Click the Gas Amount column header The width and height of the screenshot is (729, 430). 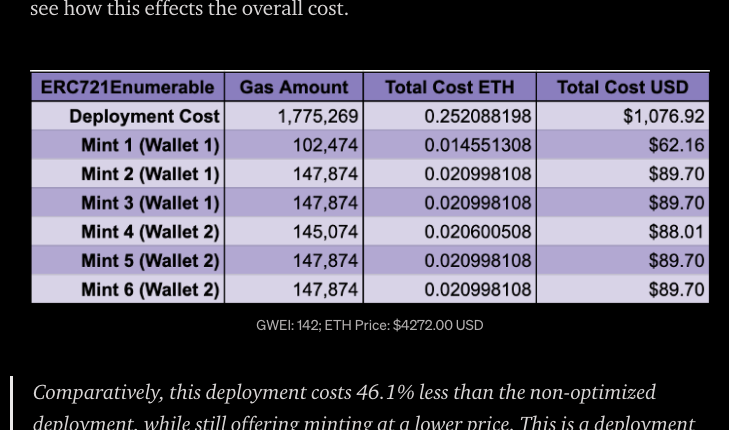pyautogui.click(x=294, y=87)
